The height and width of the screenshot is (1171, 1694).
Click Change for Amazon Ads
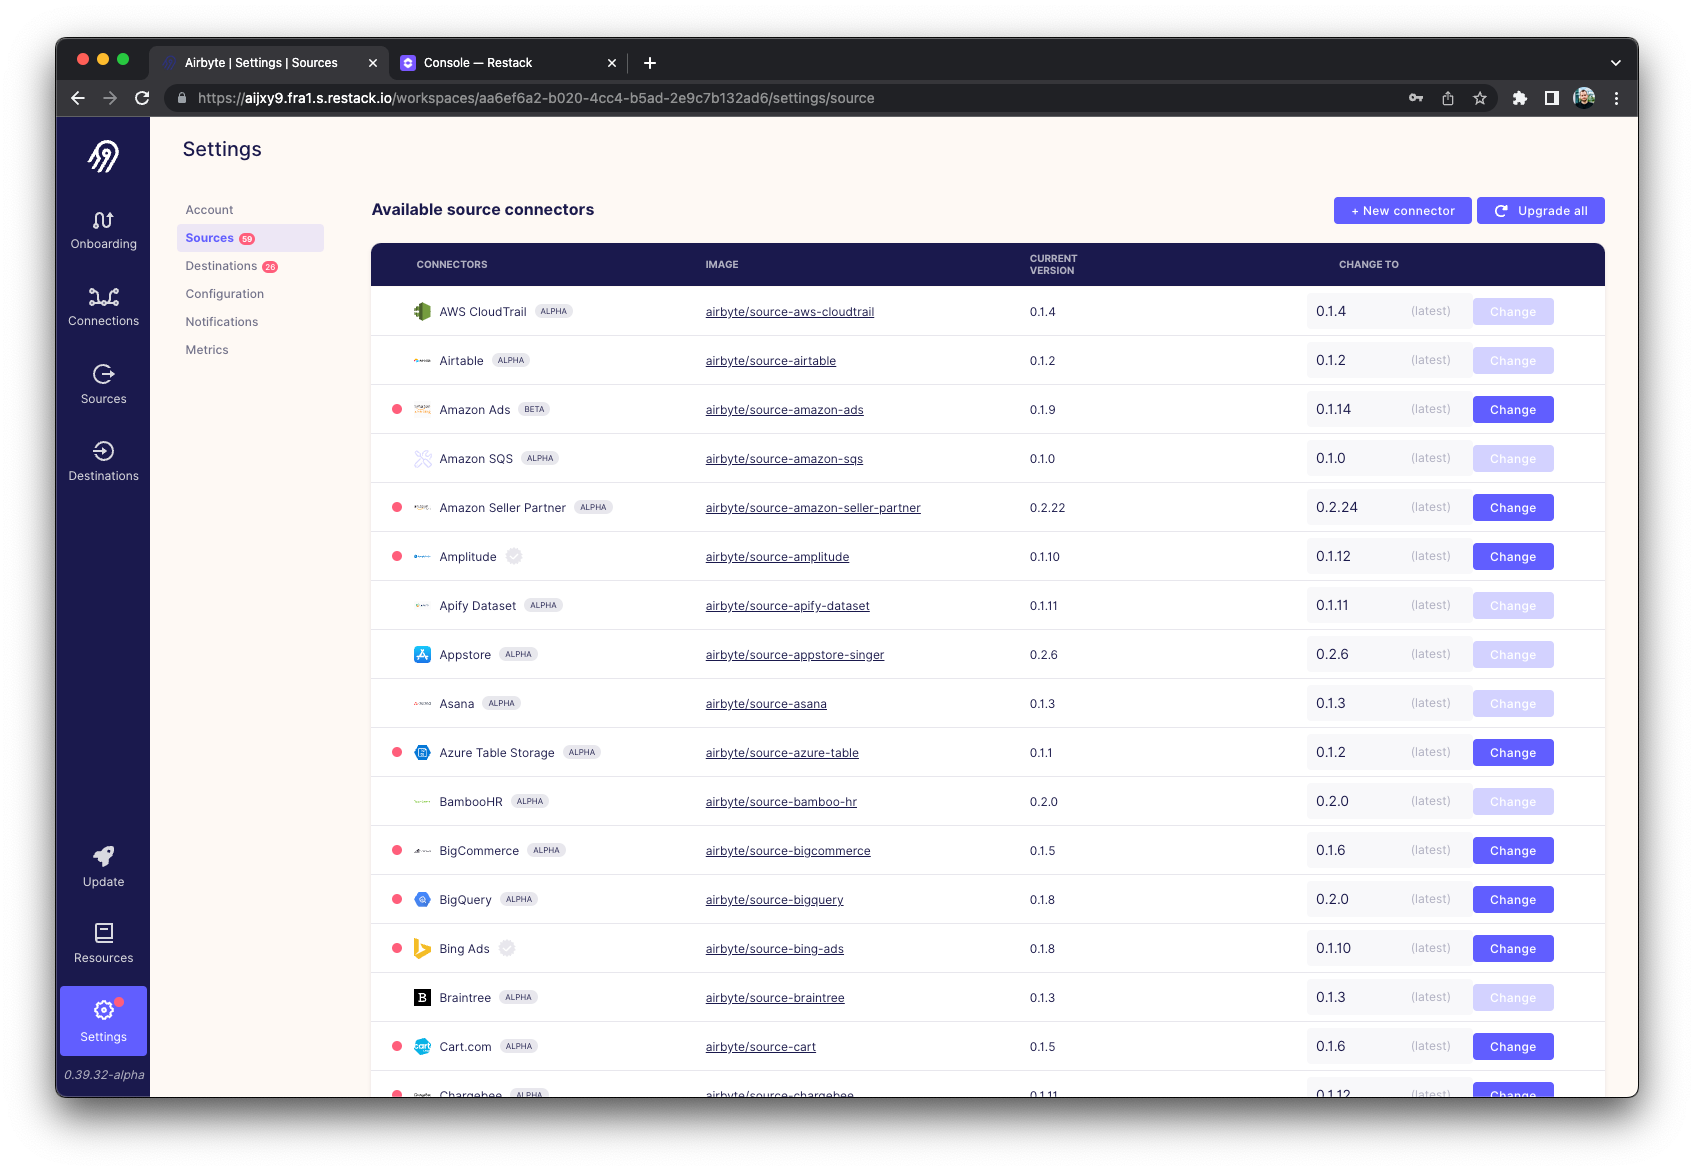click(1512, 410)
